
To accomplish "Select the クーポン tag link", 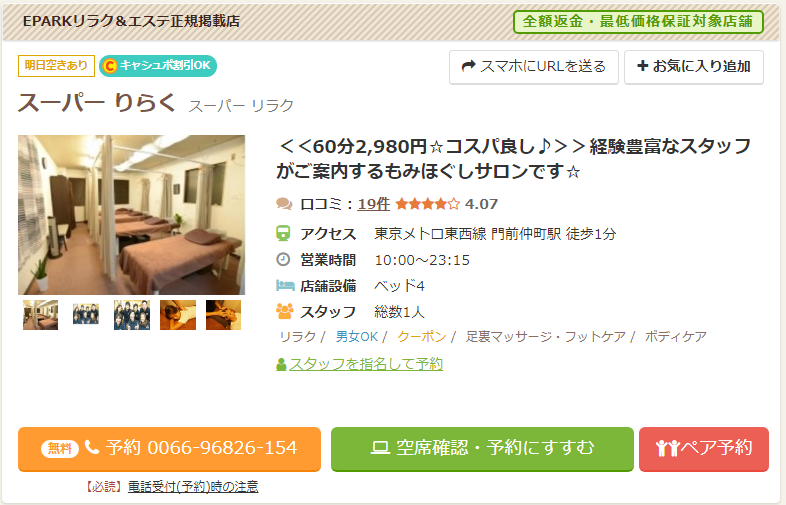I will [x=422, y=336].
